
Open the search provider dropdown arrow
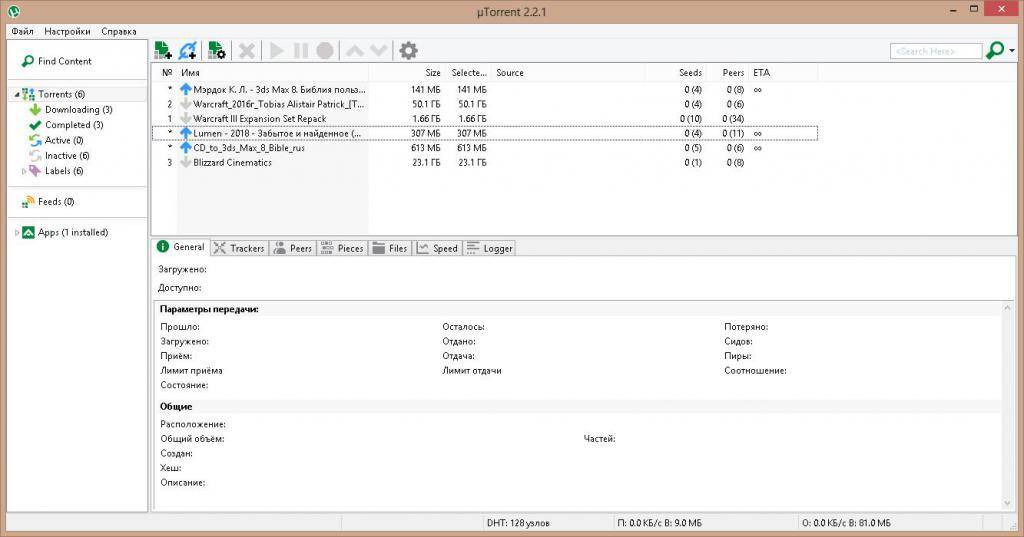(x=1011, y=51)
